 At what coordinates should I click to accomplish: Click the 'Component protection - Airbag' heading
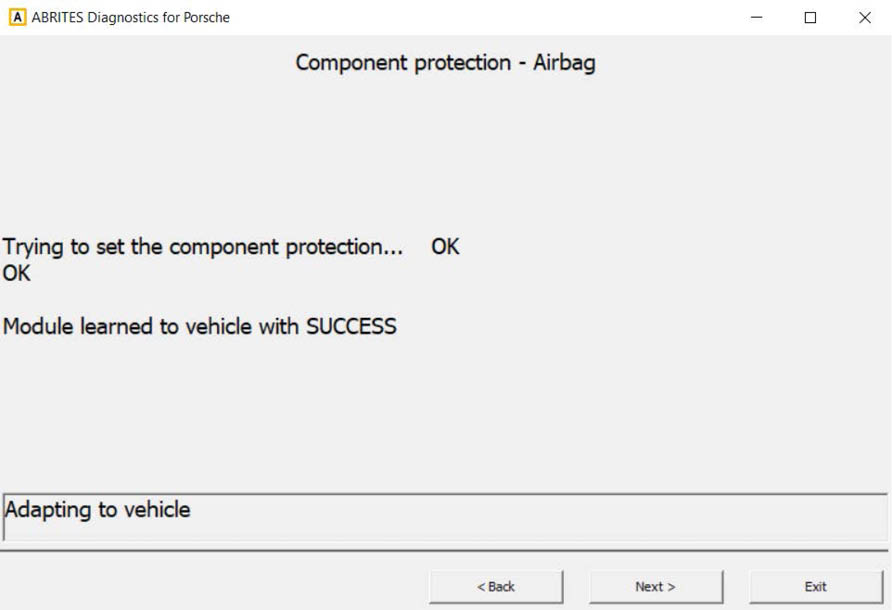coord(445,63)
